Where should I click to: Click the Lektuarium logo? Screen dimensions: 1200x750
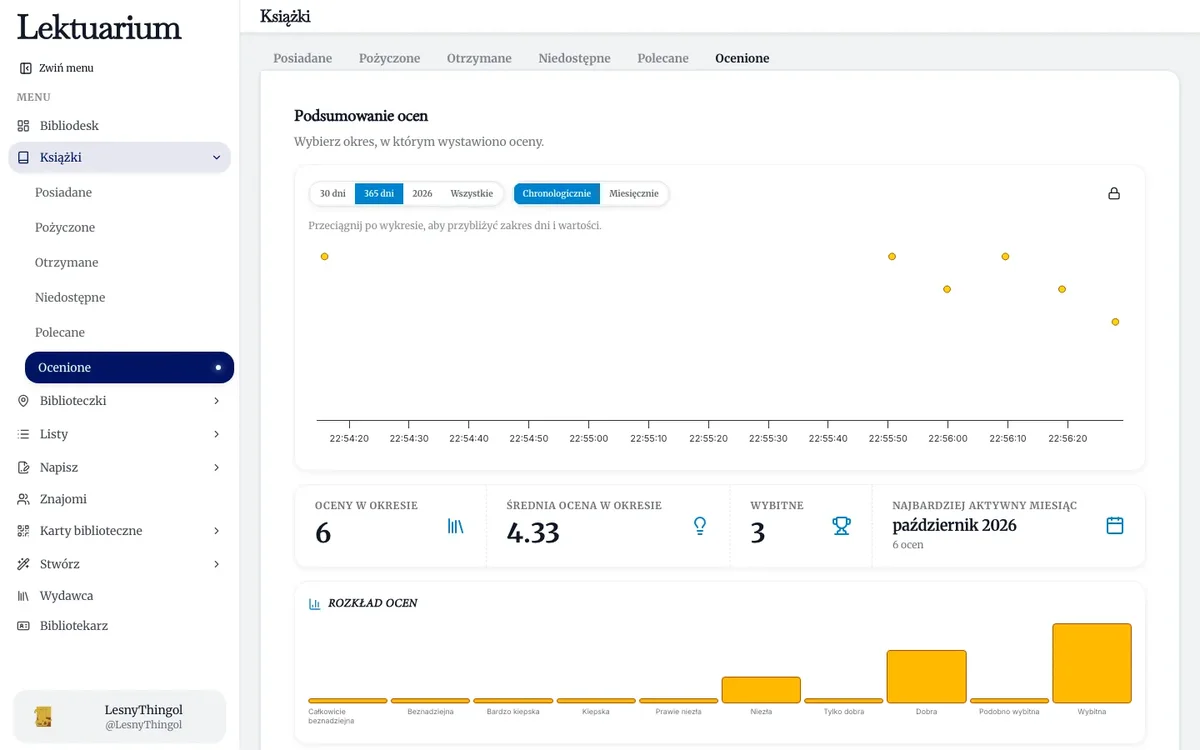99,27
